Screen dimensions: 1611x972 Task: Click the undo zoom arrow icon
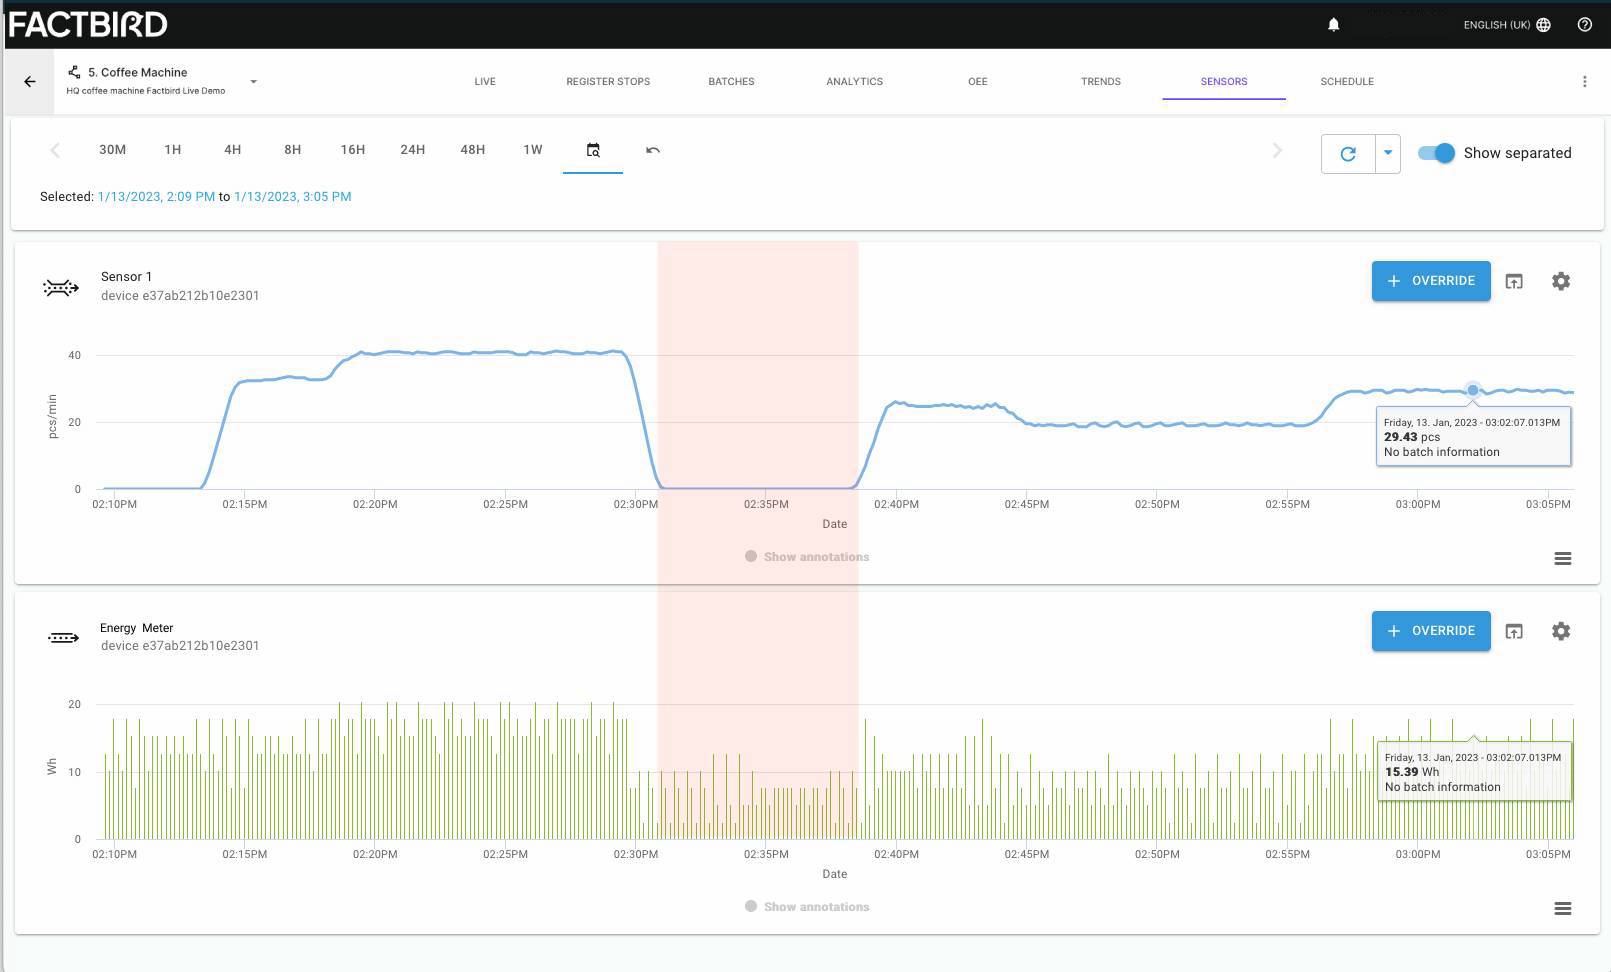(x=653, y=150)
